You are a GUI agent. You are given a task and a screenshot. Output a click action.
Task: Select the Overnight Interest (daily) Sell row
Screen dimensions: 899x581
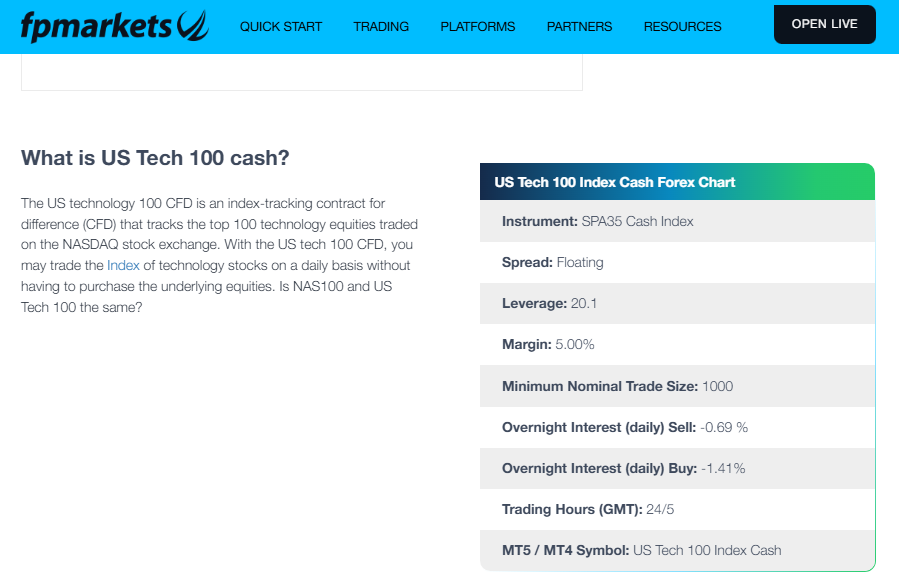click(x=677, y=427)
